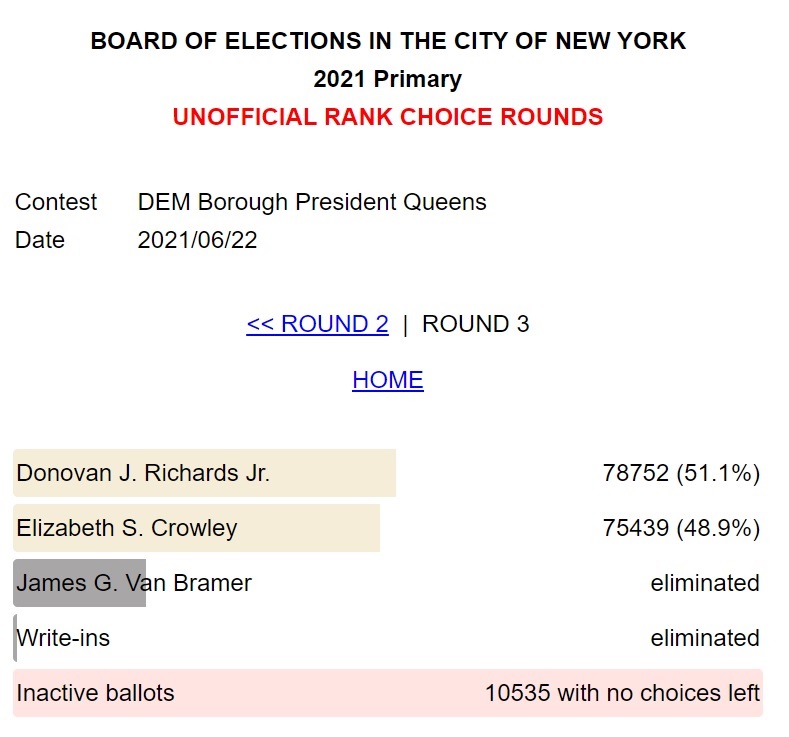
Task: Click James G. Van Bramer's name
Action: pos(134,583)
